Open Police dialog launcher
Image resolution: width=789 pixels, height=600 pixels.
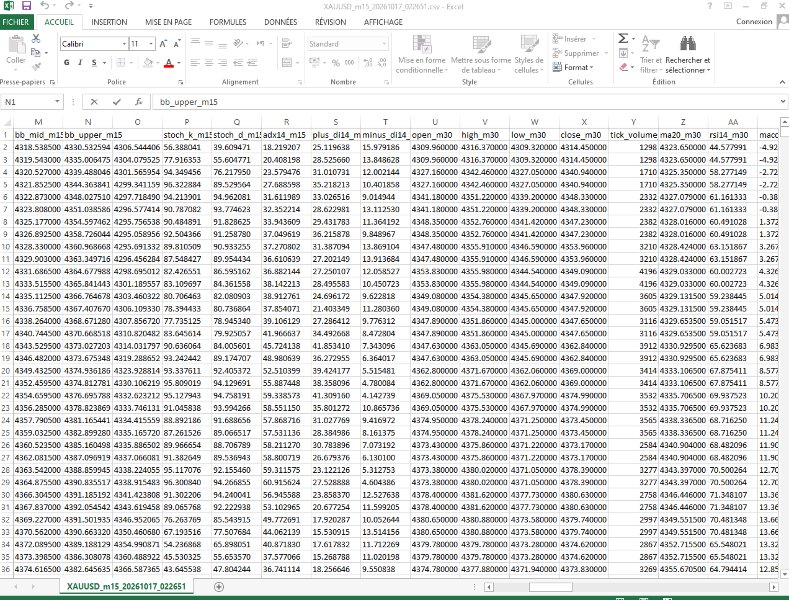click(181, 82)
